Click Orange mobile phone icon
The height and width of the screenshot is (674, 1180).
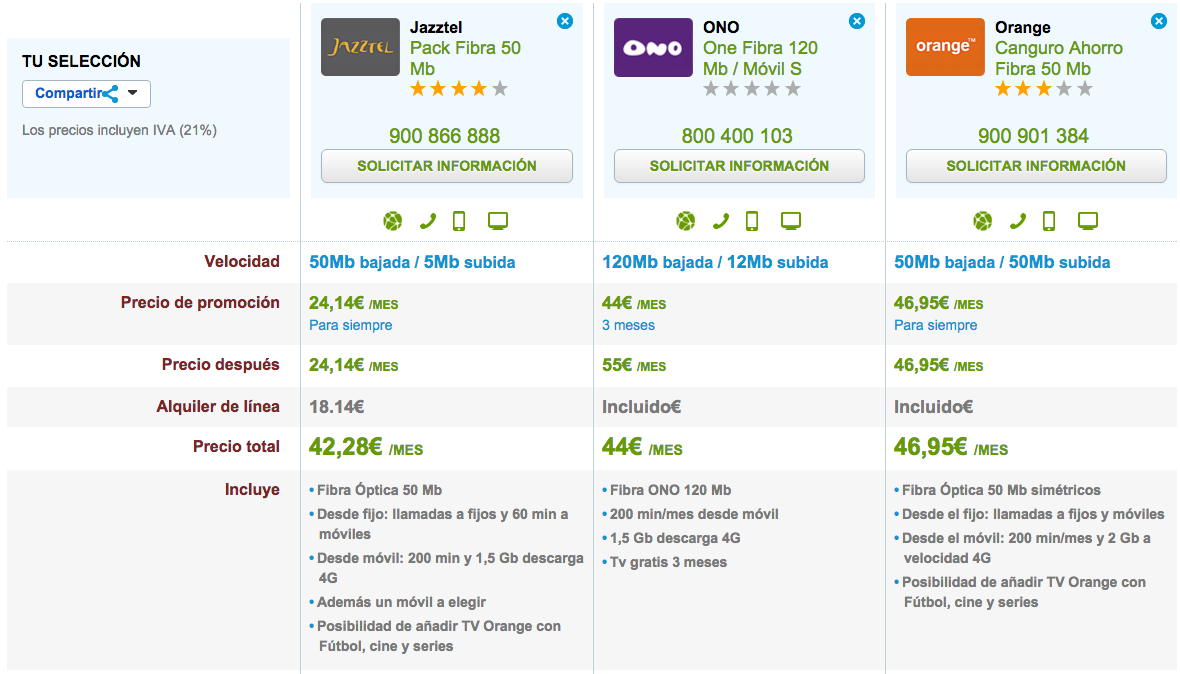click(x=1049, y=220)
